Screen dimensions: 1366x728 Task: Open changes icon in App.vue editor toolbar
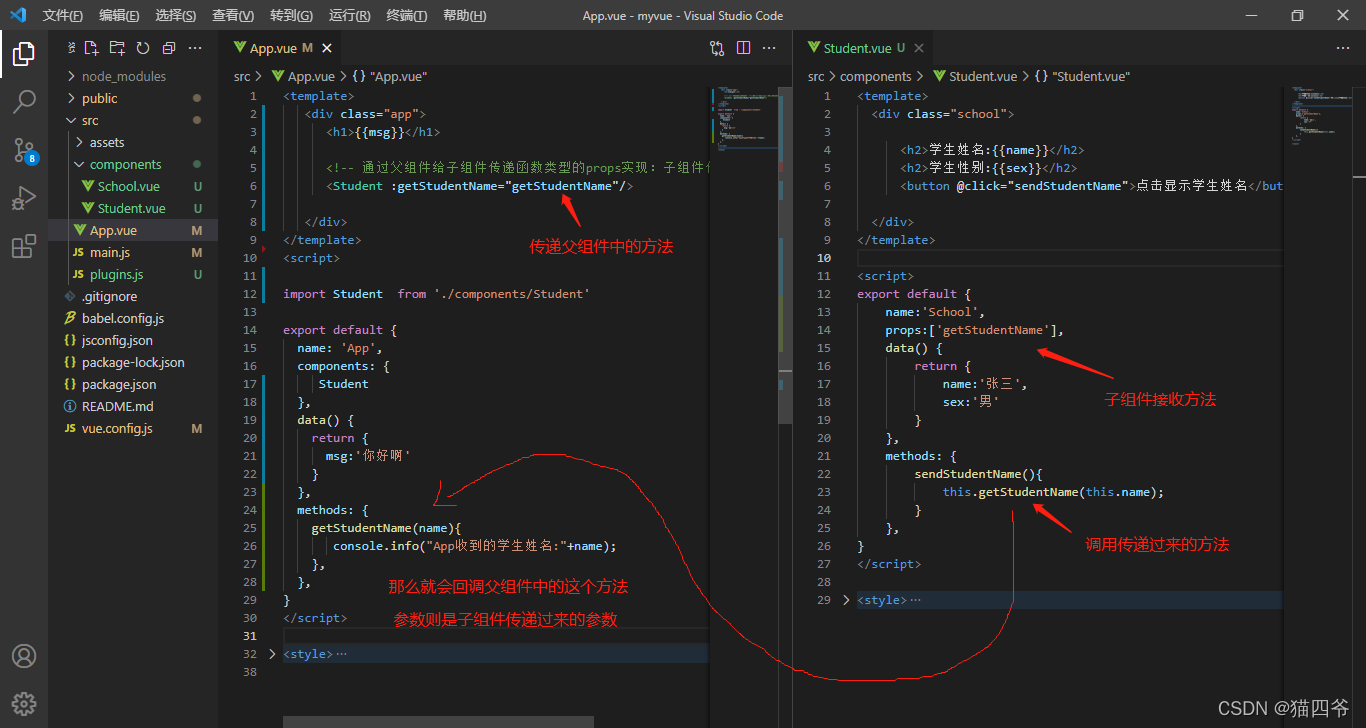[x=717, y=48]
